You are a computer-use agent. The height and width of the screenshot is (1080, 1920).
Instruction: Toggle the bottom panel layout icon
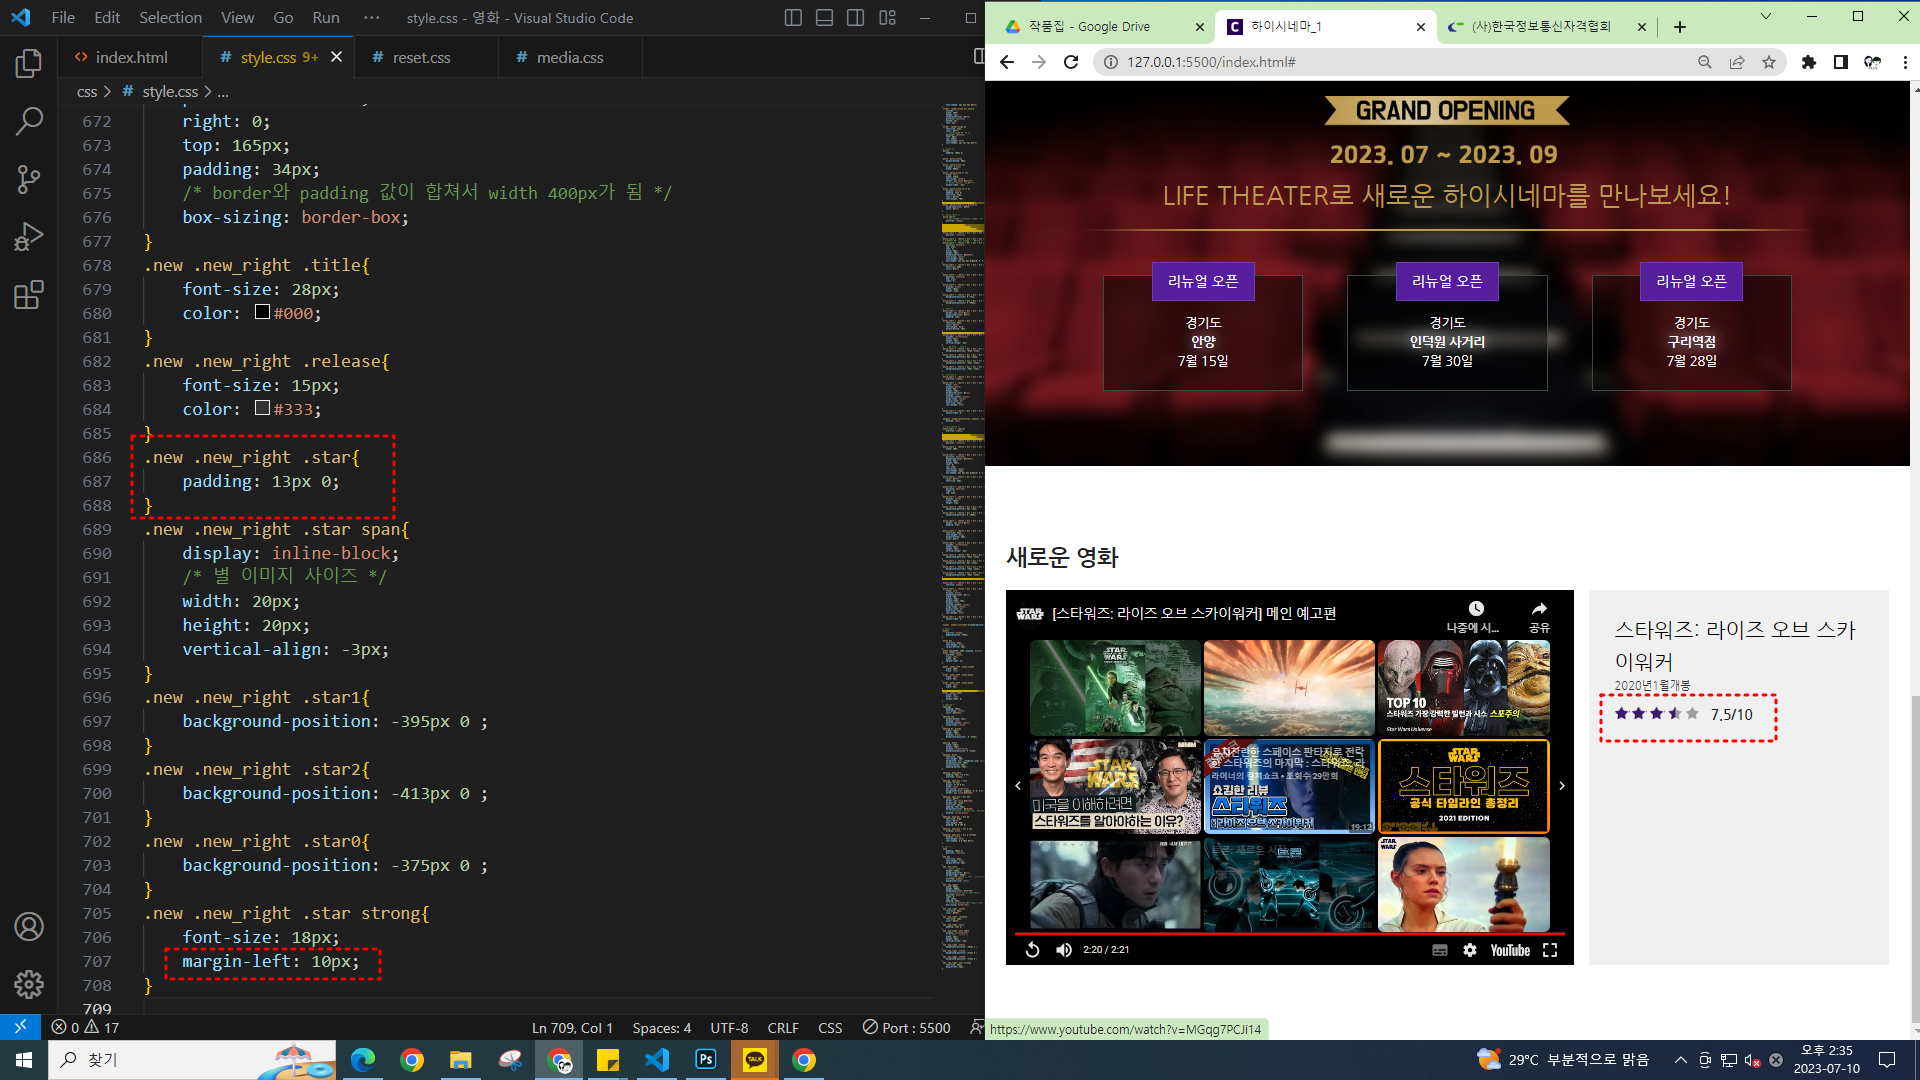[x=824, y=18]
